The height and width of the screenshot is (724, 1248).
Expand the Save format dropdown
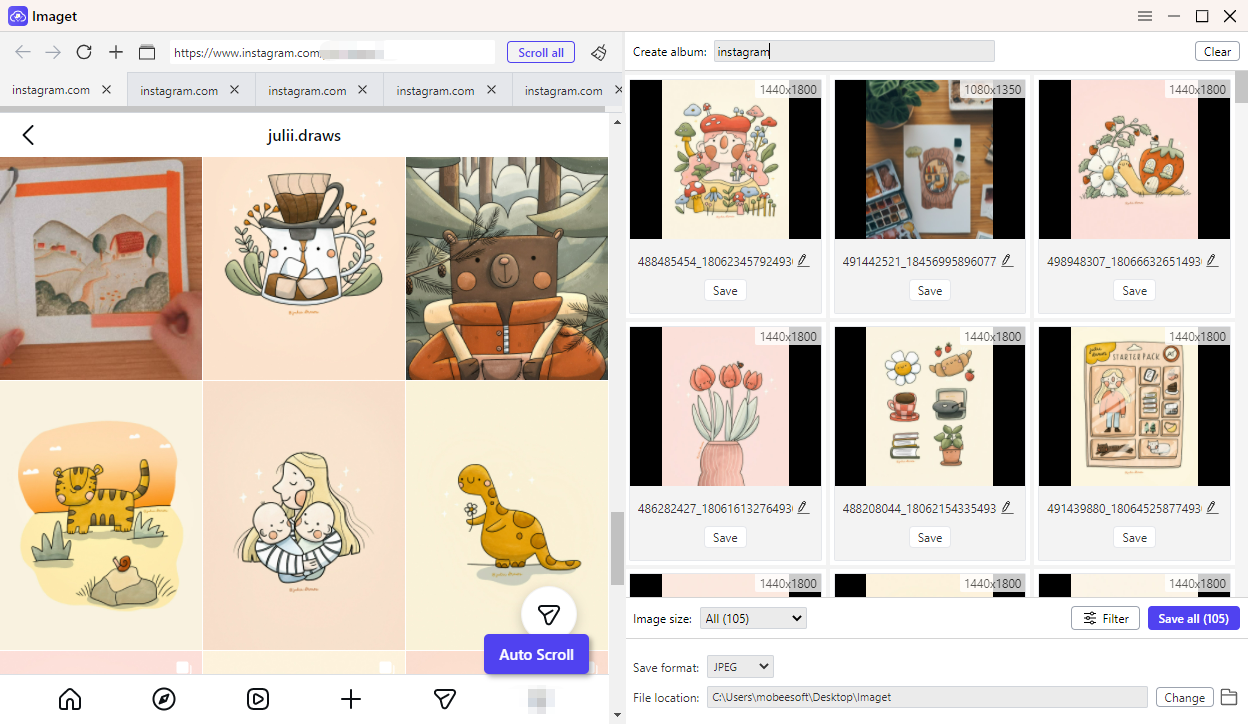coord(740,667)
